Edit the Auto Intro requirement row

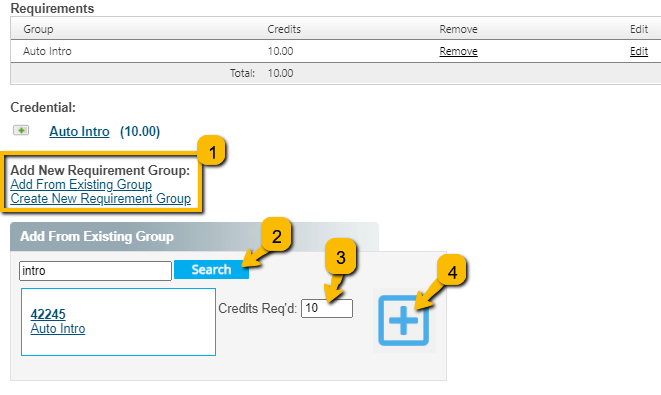pos(639,51)
